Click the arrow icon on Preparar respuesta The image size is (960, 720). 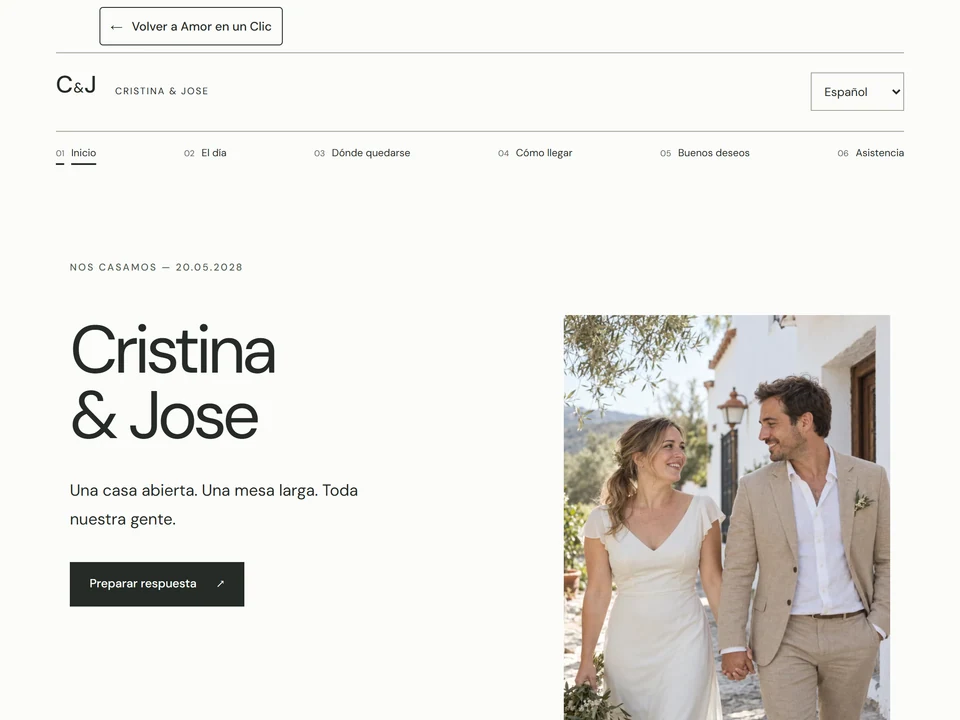[x=220, y=584]
